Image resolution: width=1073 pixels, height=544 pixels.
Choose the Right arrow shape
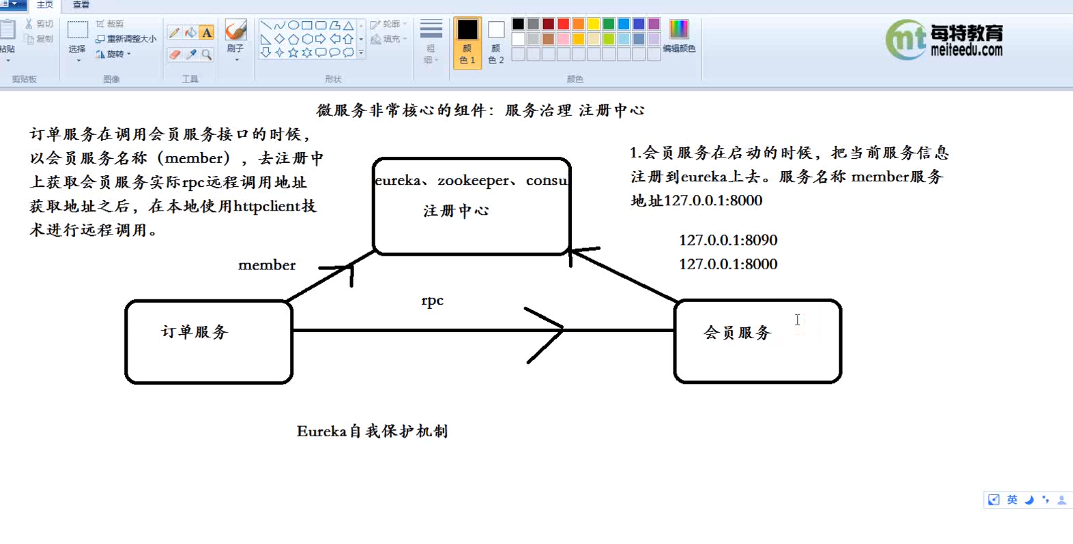coord(320,39)
